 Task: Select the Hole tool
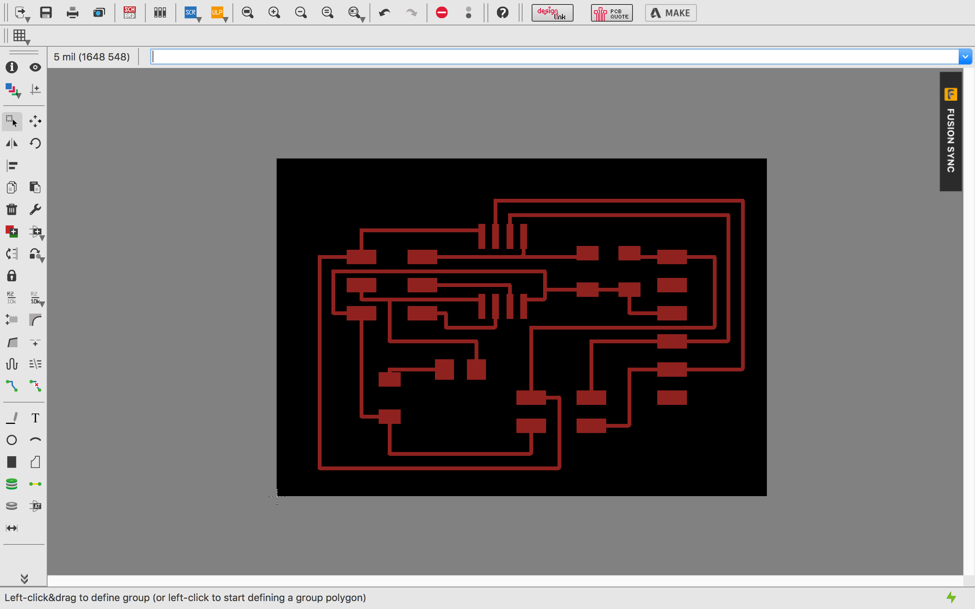click(12, 506)
